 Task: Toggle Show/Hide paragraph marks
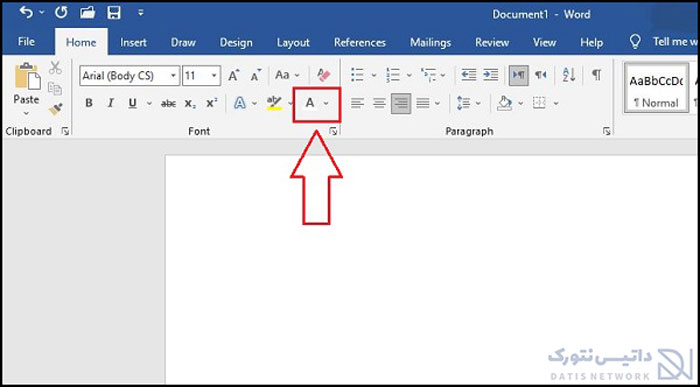[x=596, y=75]
